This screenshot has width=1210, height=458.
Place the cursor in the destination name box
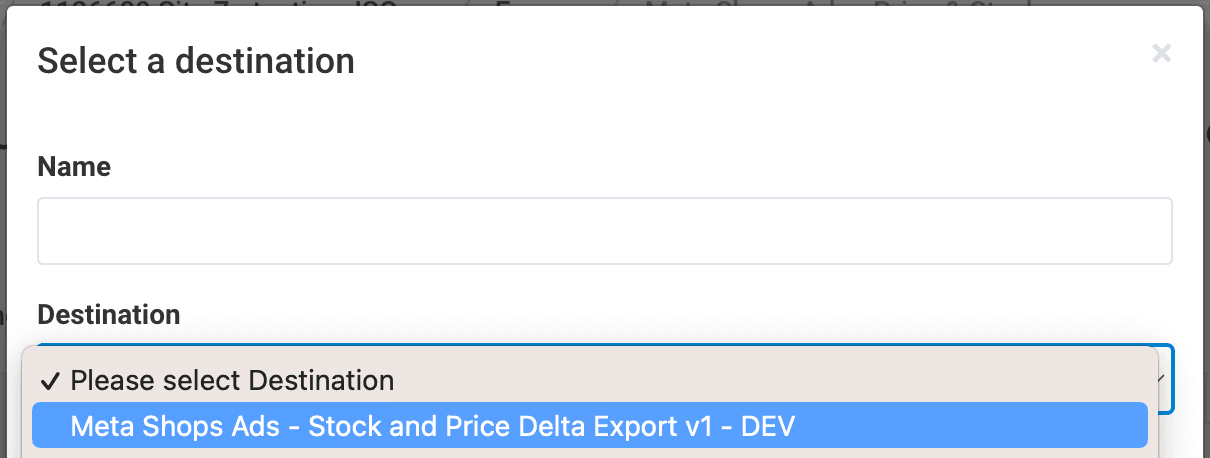click(604, 231)
